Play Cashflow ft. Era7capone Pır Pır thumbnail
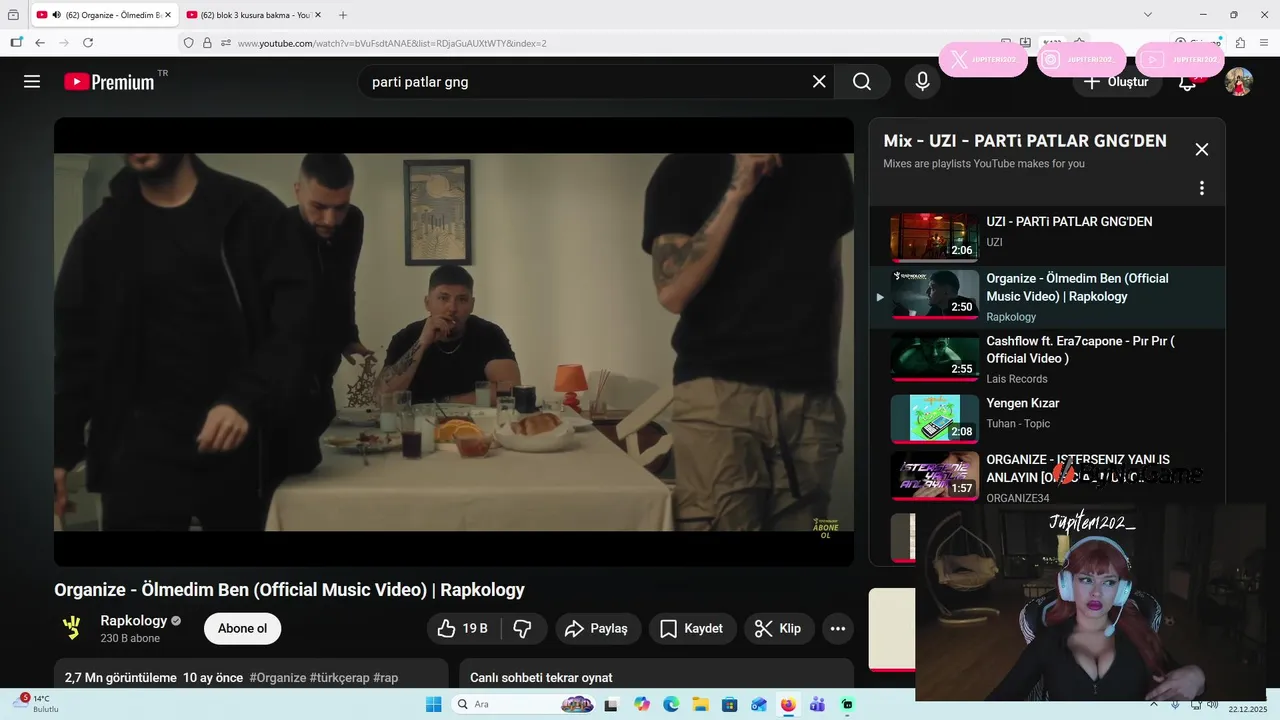Viewport: 1280px width, 720px height. click(935, 357)
